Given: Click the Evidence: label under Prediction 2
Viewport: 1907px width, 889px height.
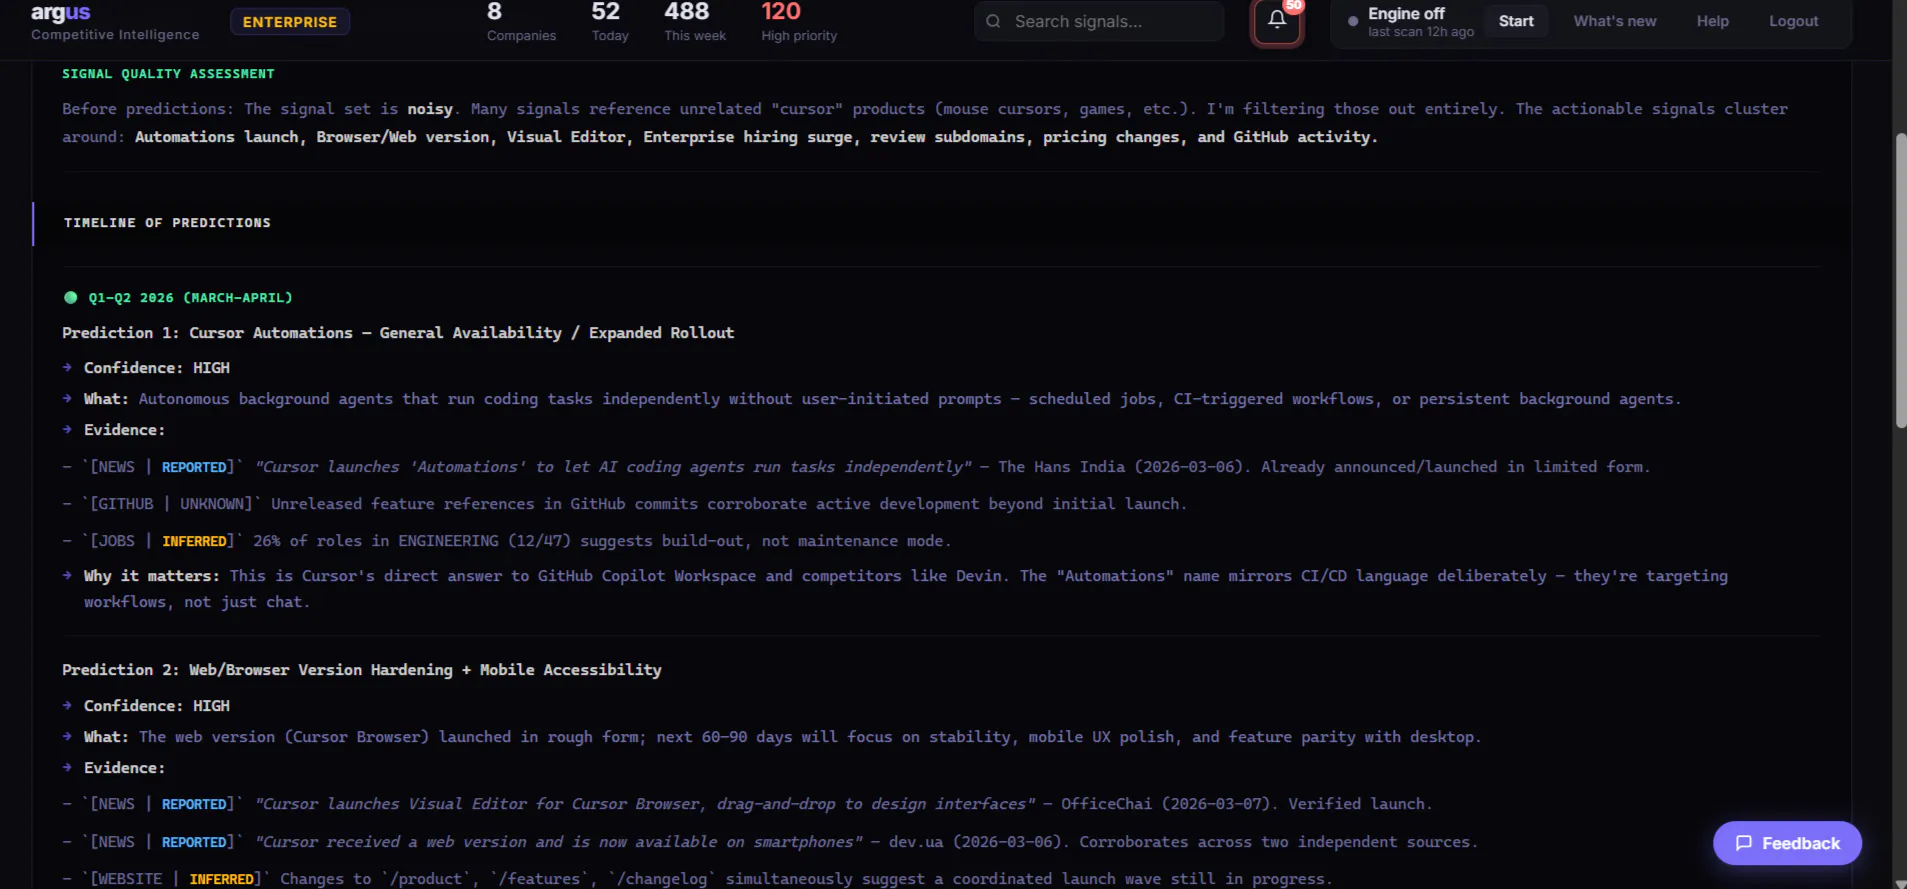Looking at the screenshot, I should [124, 768].
